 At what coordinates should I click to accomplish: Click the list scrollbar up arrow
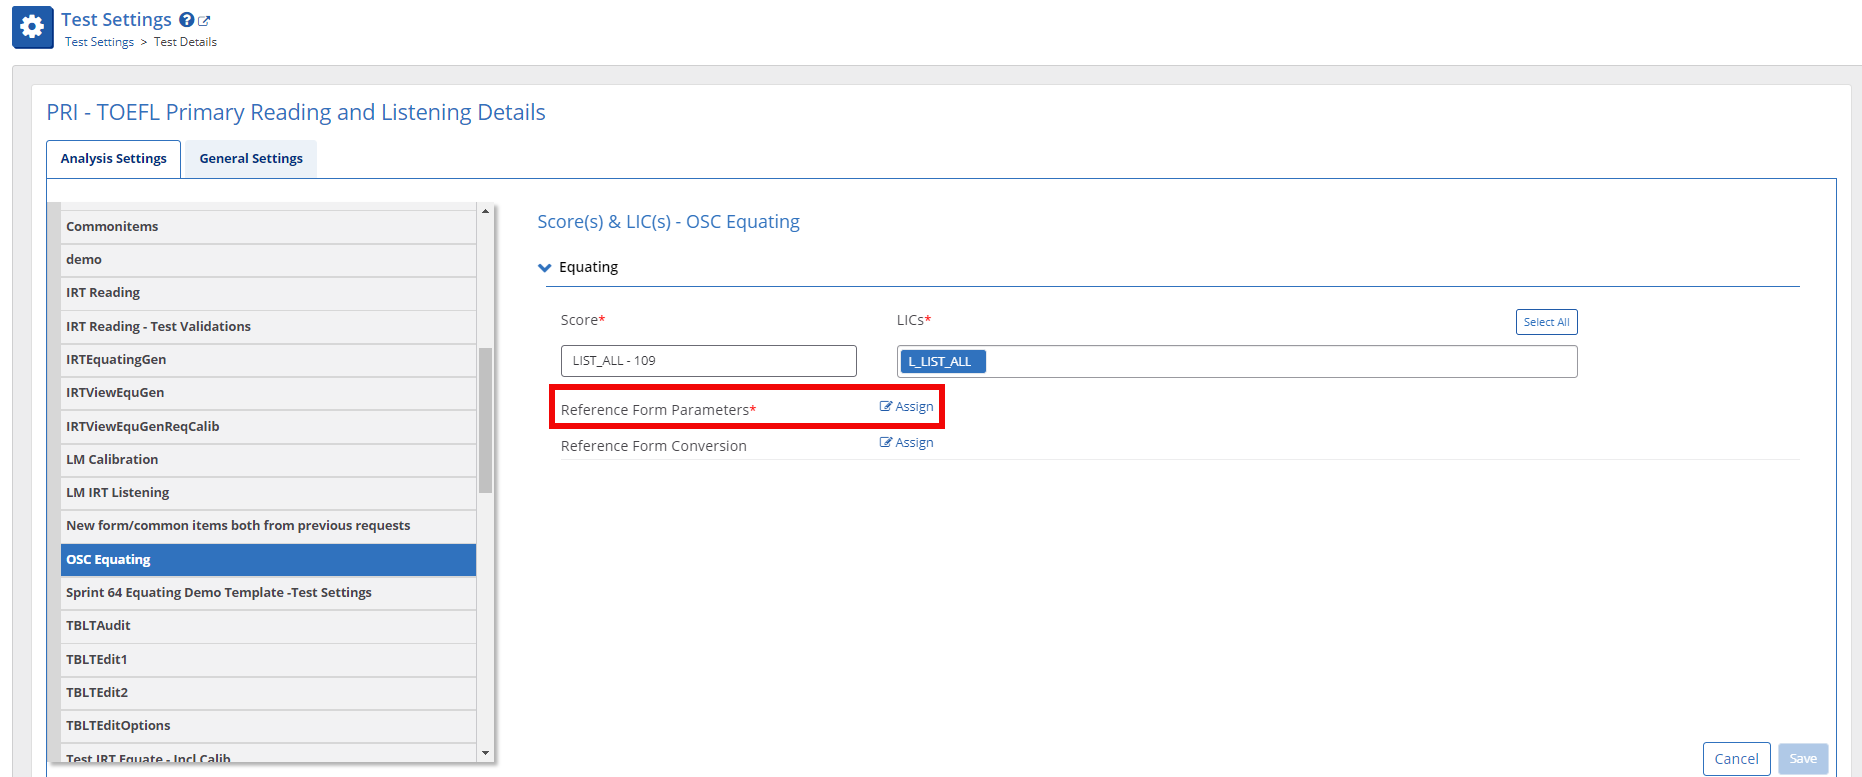pos(485,211)
